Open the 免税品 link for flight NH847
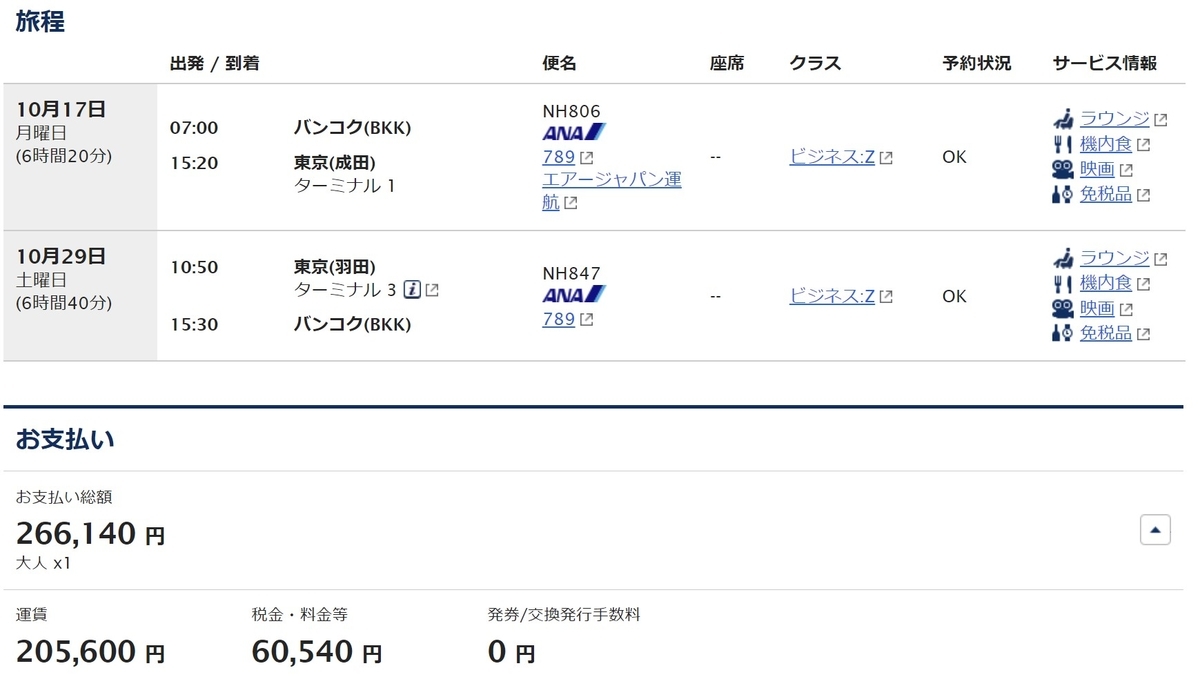 [x=1105, y=333]
